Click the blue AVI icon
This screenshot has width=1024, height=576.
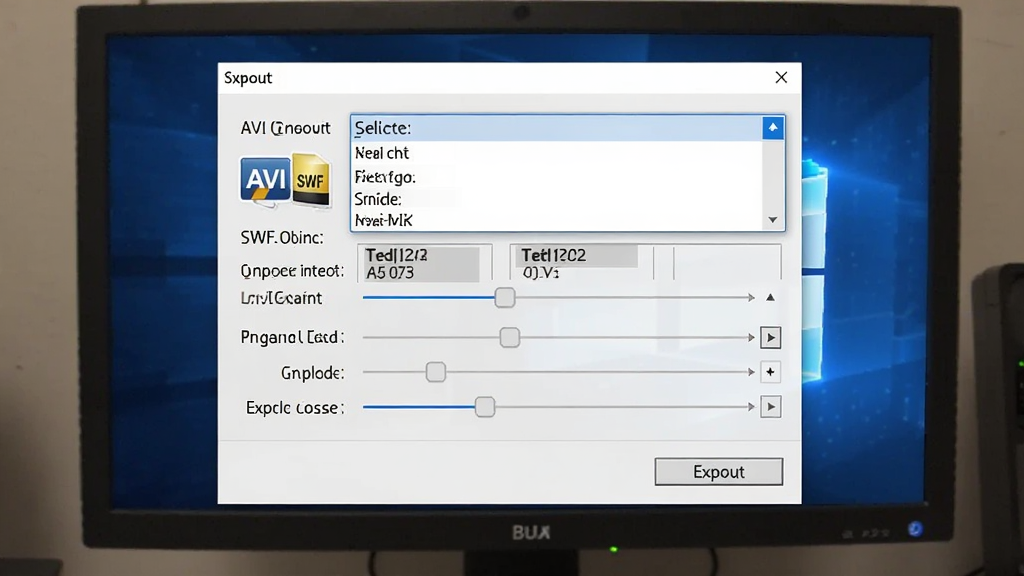click(x=265, y=180)
